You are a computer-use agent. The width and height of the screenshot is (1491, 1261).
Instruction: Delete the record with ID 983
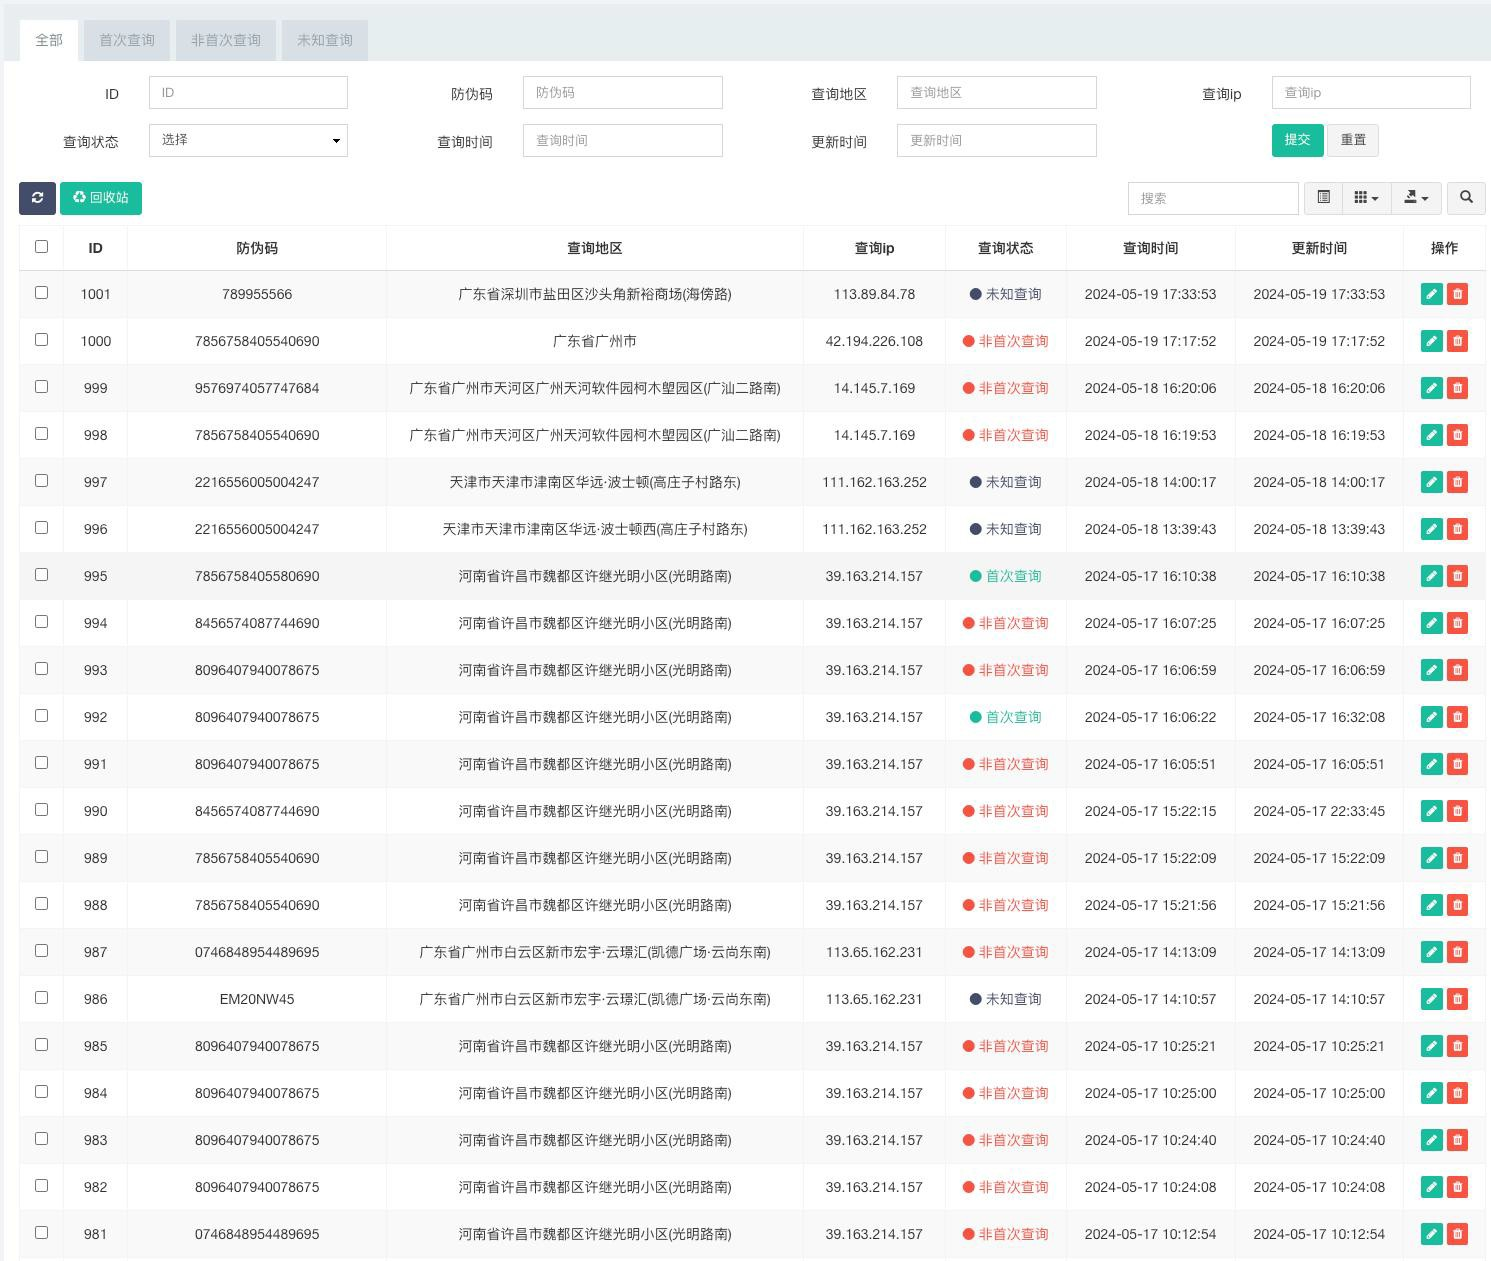coord(1457,1140)
